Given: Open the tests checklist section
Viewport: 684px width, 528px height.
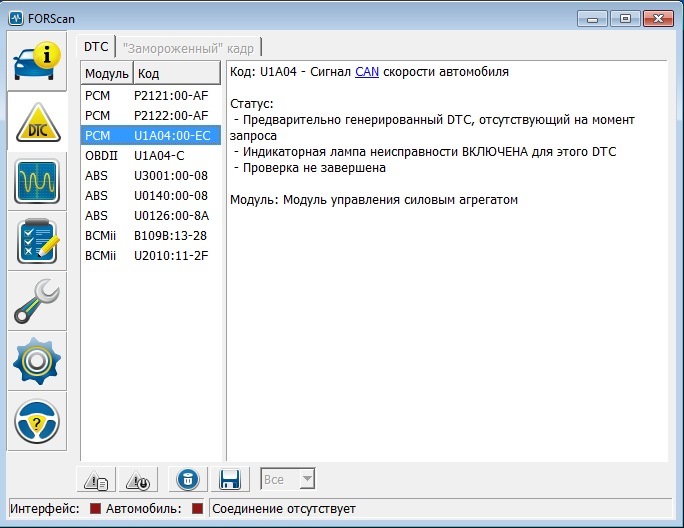Looking at the screenshot, I should point(37,241).
